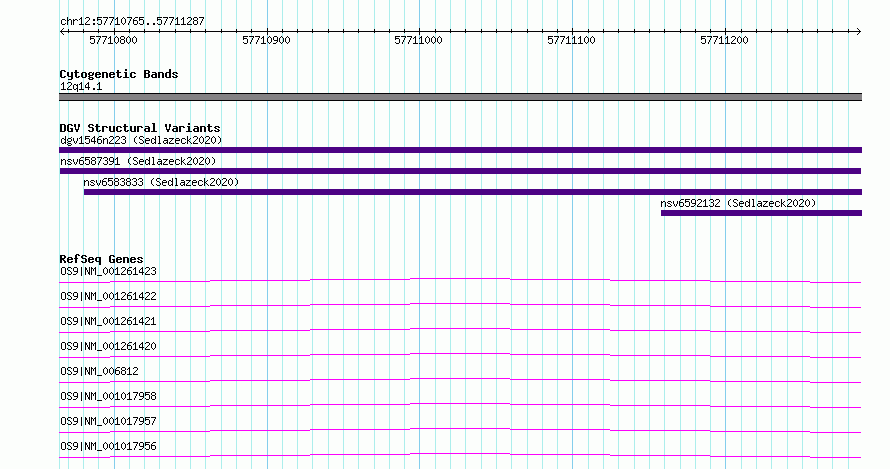Image resolution: width=890 pixels, height=469 pixels.
Task: Click the magenta intron line of NM_001017958
Action: click(x=460, y=404)
